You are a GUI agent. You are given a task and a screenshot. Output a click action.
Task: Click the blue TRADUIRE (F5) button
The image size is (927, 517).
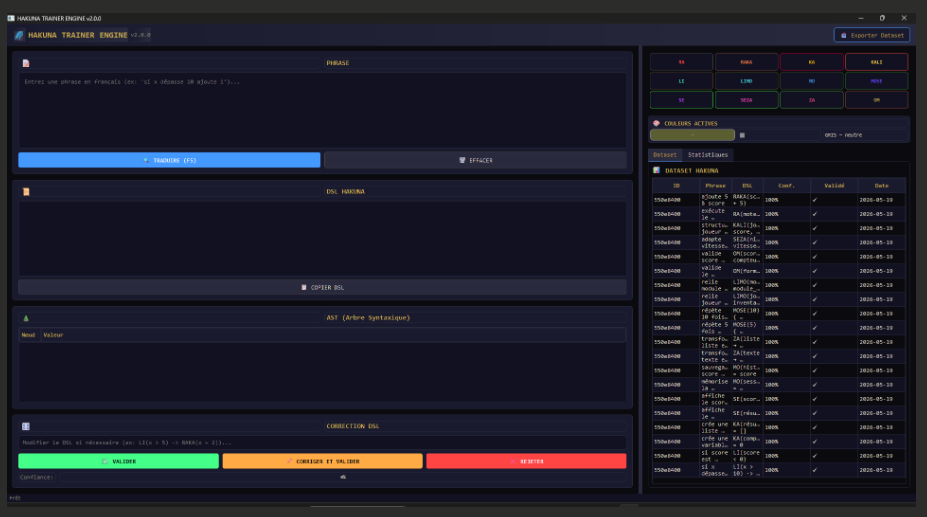point(169,160)
